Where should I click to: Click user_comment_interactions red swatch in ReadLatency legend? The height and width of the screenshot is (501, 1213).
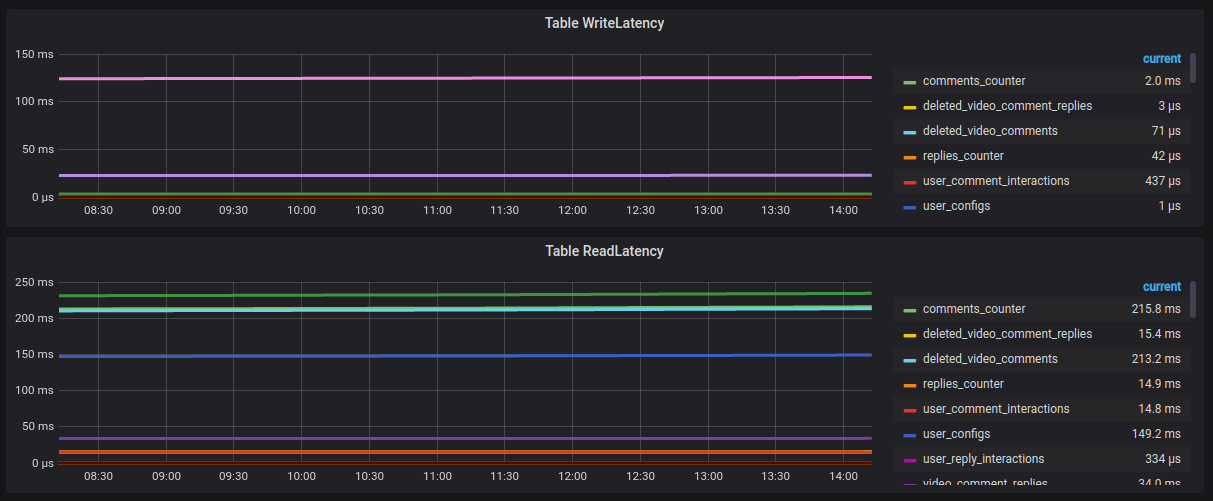pos(909,410)
